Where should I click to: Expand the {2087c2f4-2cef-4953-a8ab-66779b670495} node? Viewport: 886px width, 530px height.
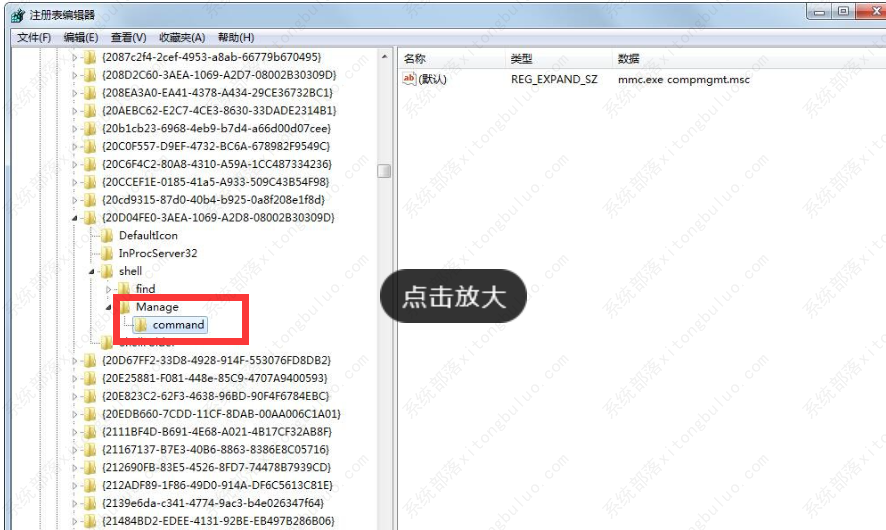coord(75,57)
